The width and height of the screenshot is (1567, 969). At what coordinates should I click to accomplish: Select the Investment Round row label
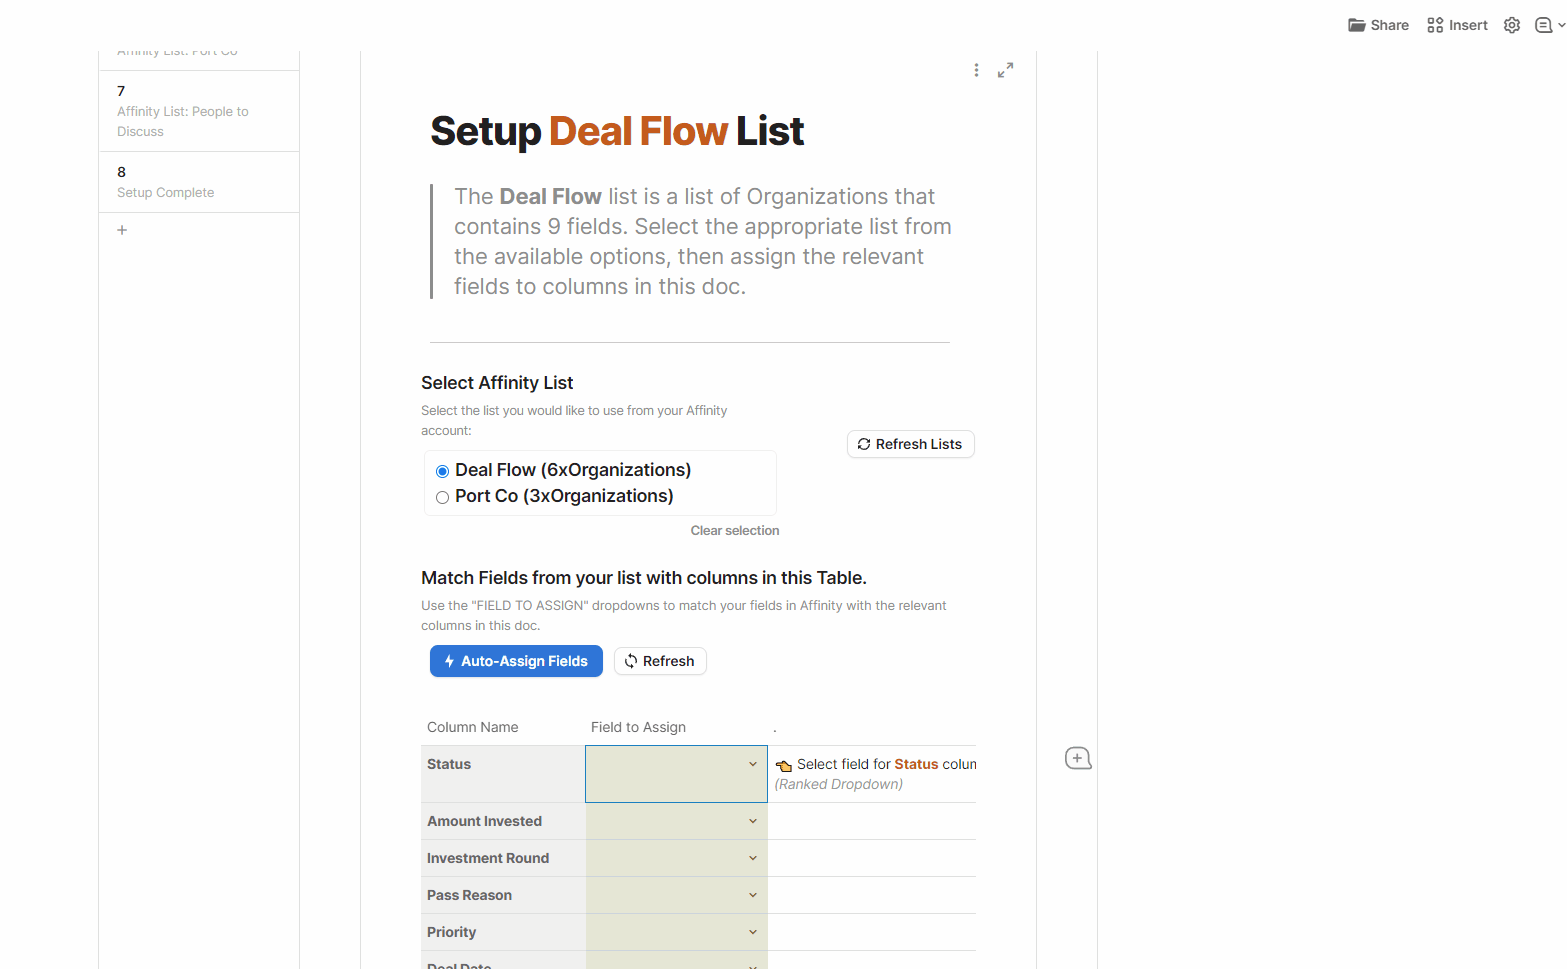[x=488, y=858]
